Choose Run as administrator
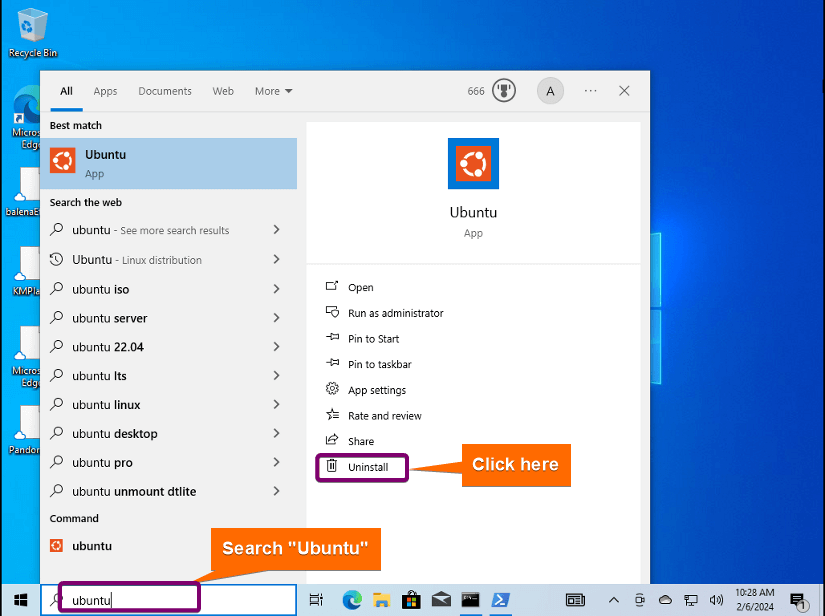 click(x=385, y=313)
